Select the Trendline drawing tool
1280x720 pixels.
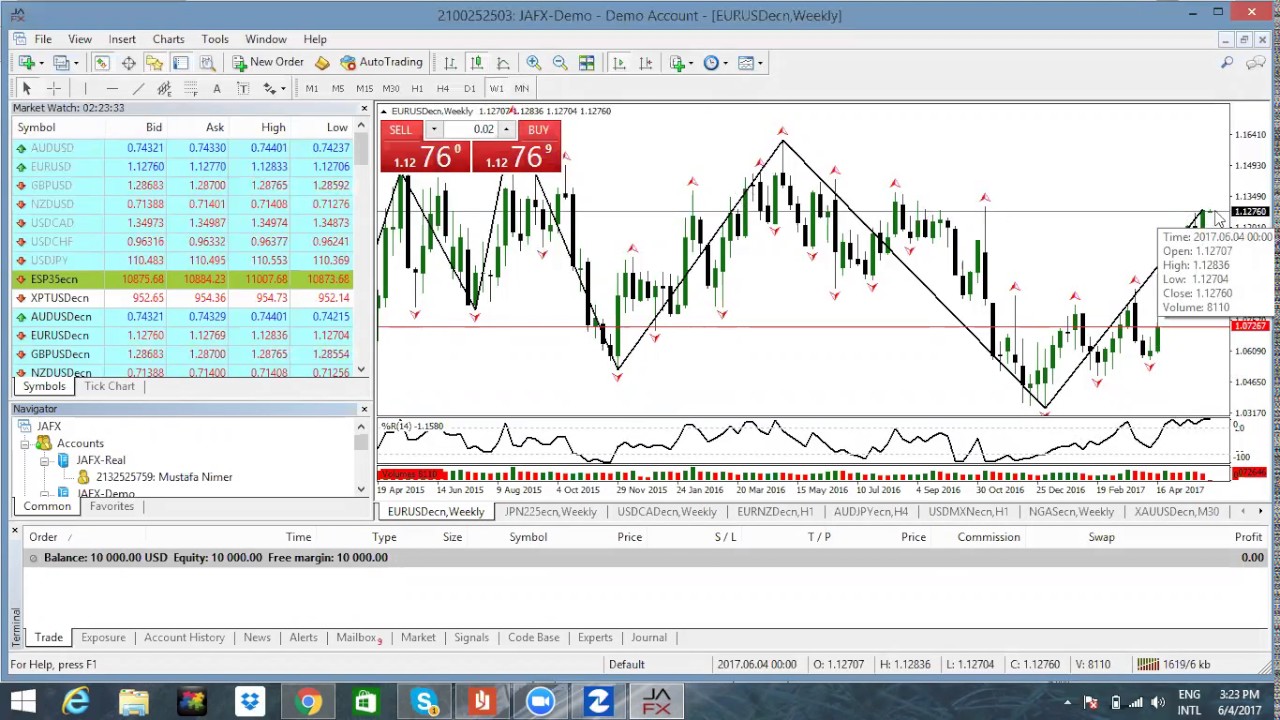(x=138, y=89)
